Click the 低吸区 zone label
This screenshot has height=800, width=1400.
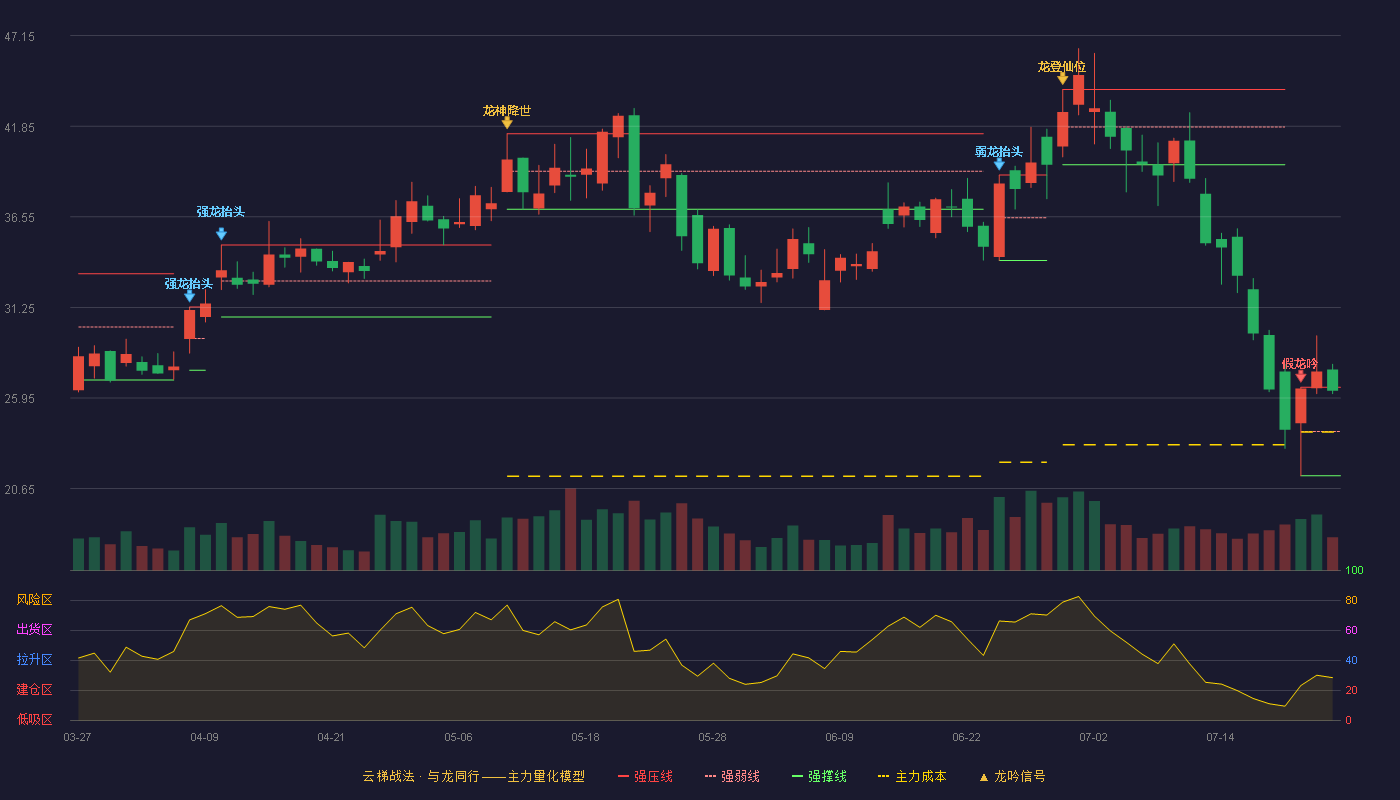click(x=34, y=719)
